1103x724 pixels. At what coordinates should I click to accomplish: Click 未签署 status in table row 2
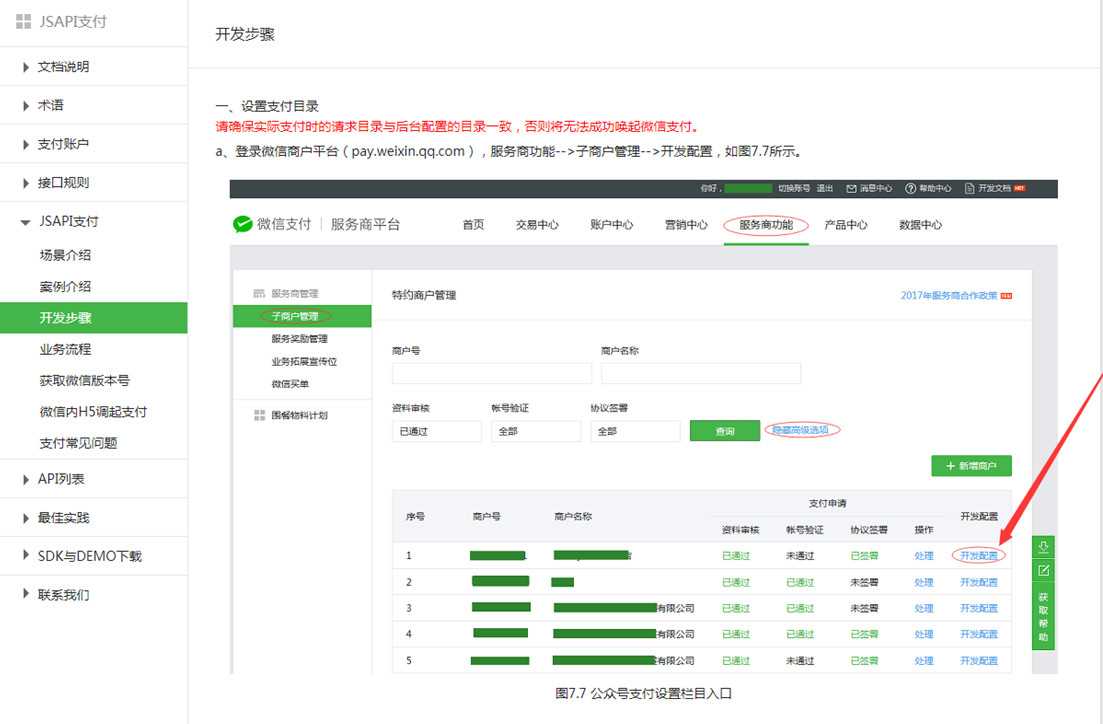point(864,583)
